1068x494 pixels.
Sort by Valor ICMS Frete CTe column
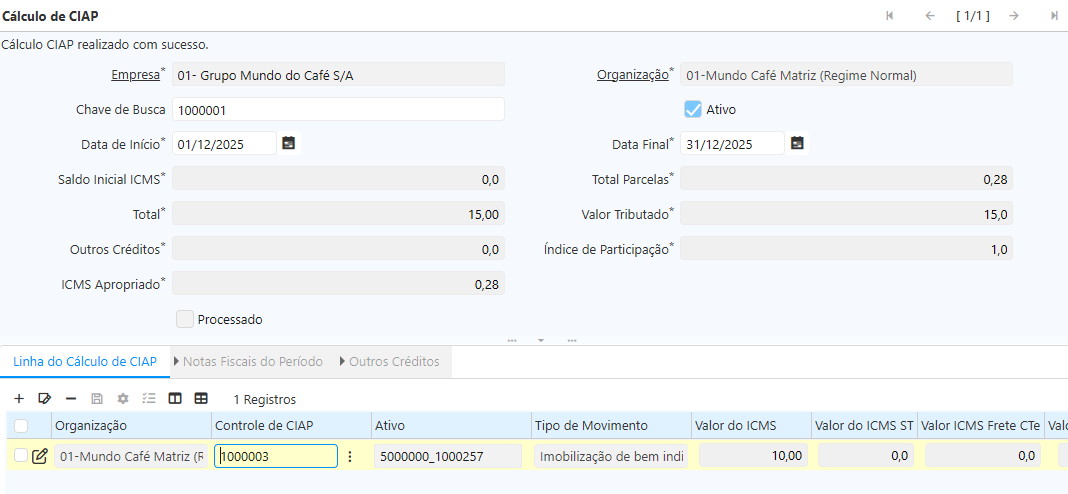click(x=981, y=425)
